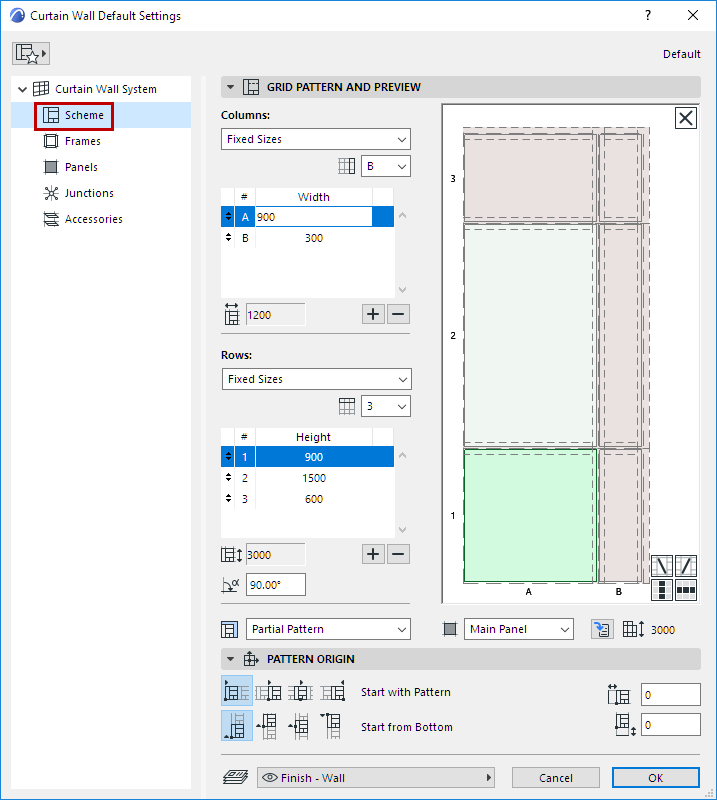Screen dimensions: 717x800
Task: Move row 3 using its reorder arrows
Action: click(228, 499)
